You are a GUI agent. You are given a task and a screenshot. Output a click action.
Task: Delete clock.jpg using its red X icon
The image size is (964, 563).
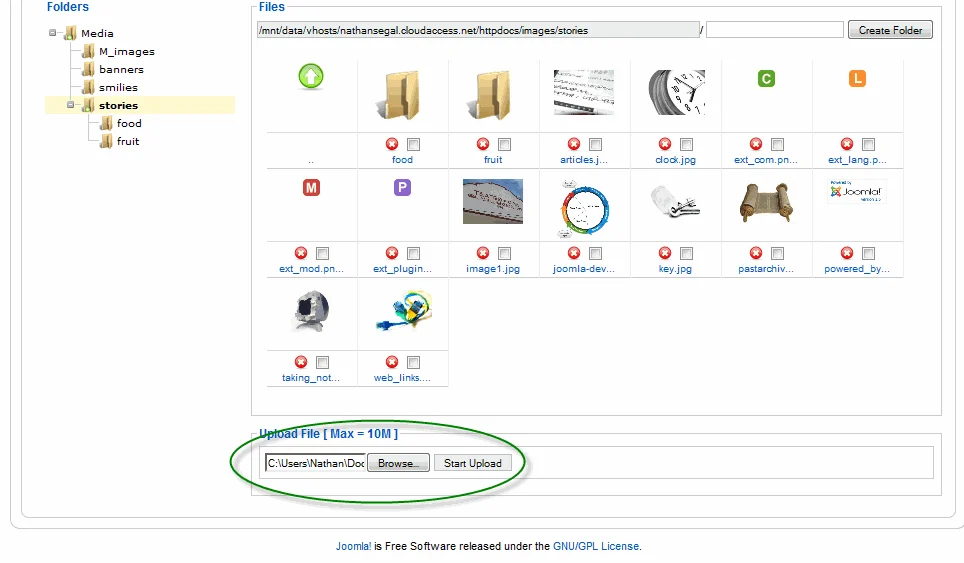[x=665, y=144]
